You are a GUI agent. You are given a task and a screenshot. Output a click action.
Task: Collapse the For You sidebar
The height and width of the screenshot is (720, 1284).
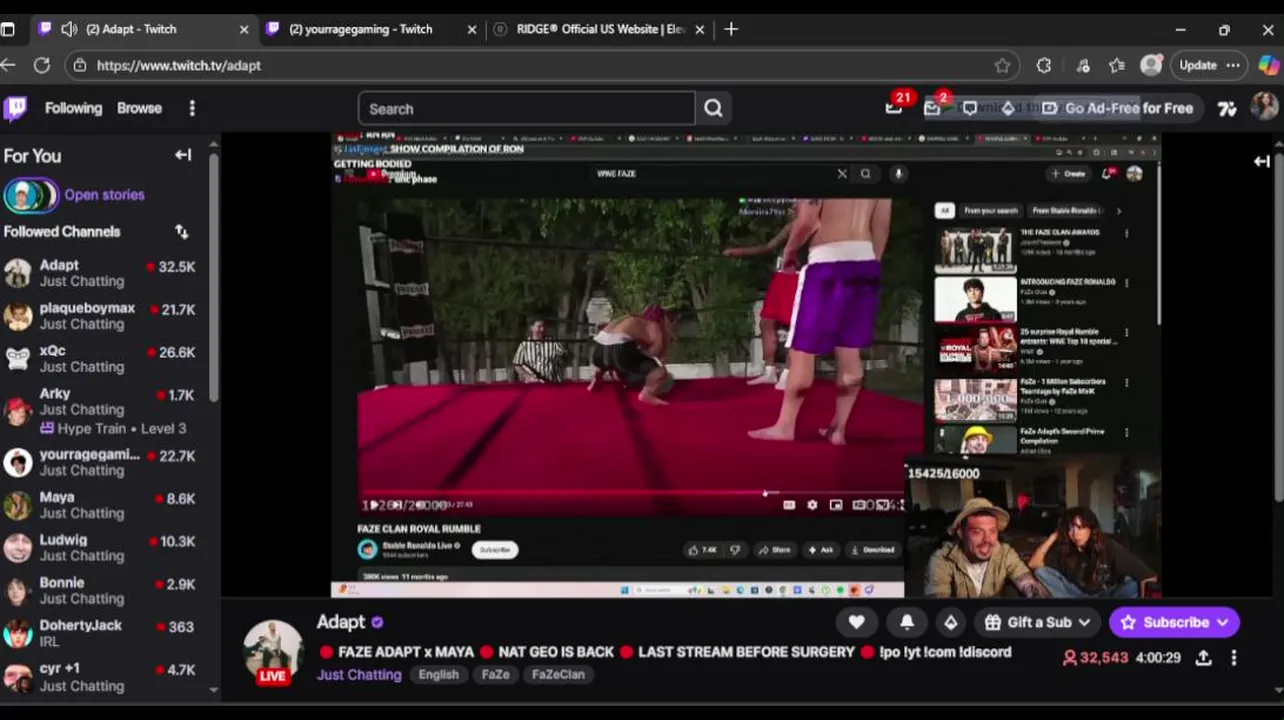(x=183, y=155)
